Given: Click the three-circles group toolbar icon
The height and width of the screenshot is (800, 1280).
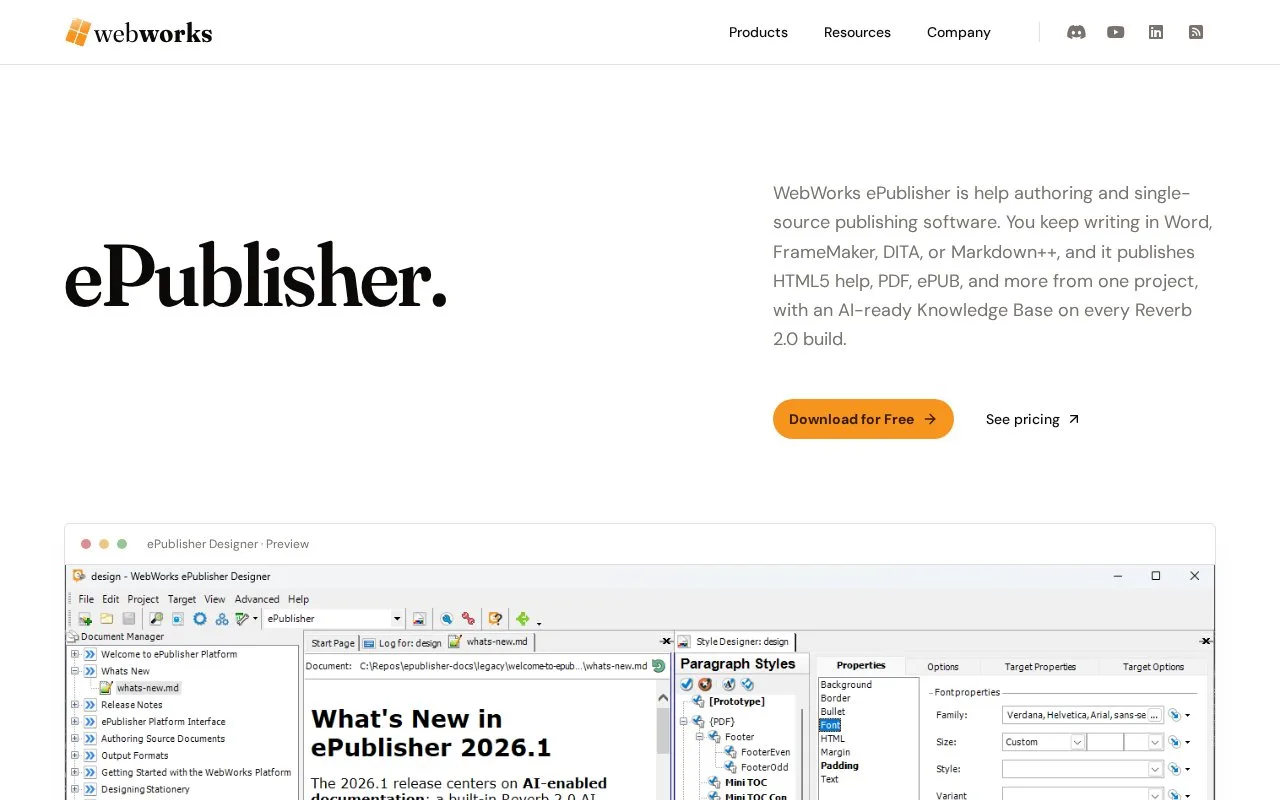Looking at the screenshot, I should pos(222,619).
